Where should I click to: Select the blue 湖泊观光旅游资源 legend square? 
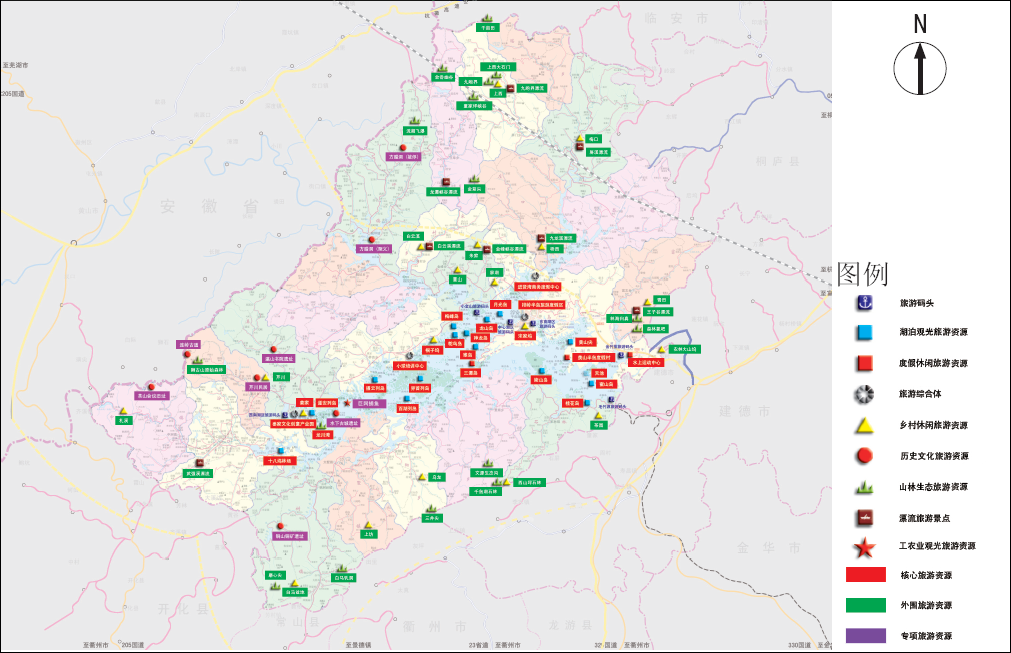click(x=864, y=332)
